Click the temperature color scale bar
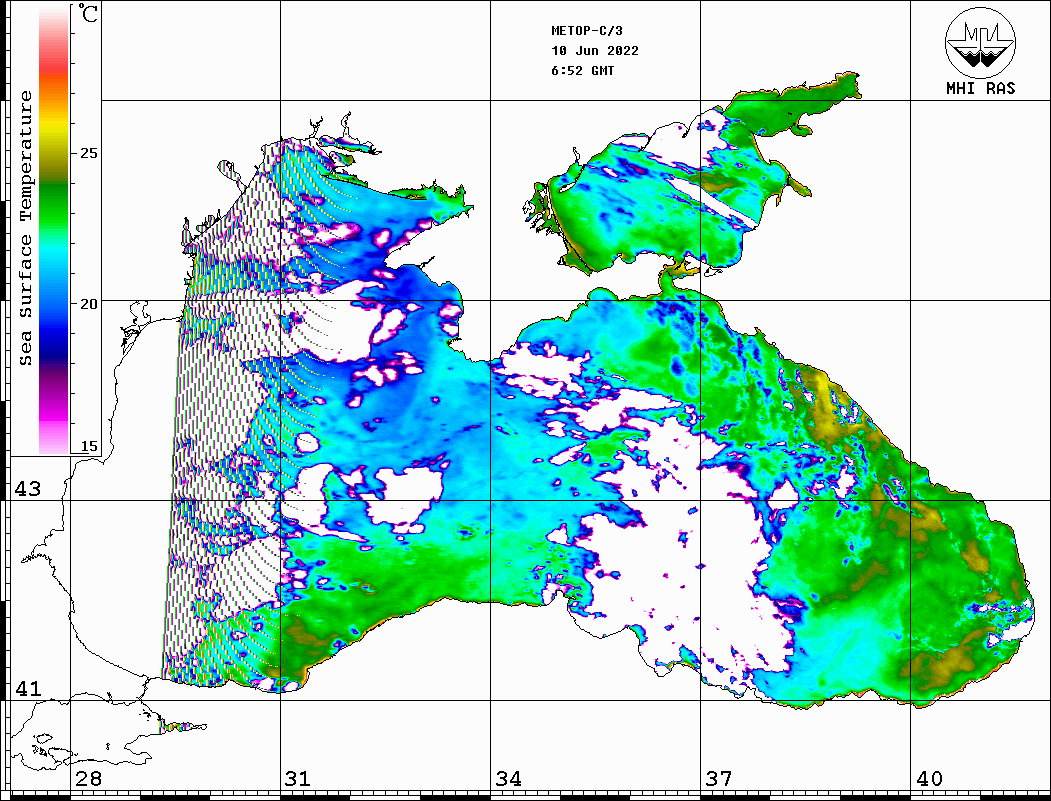The width and height of the screenshot is (1051, 801). point(54,230)
